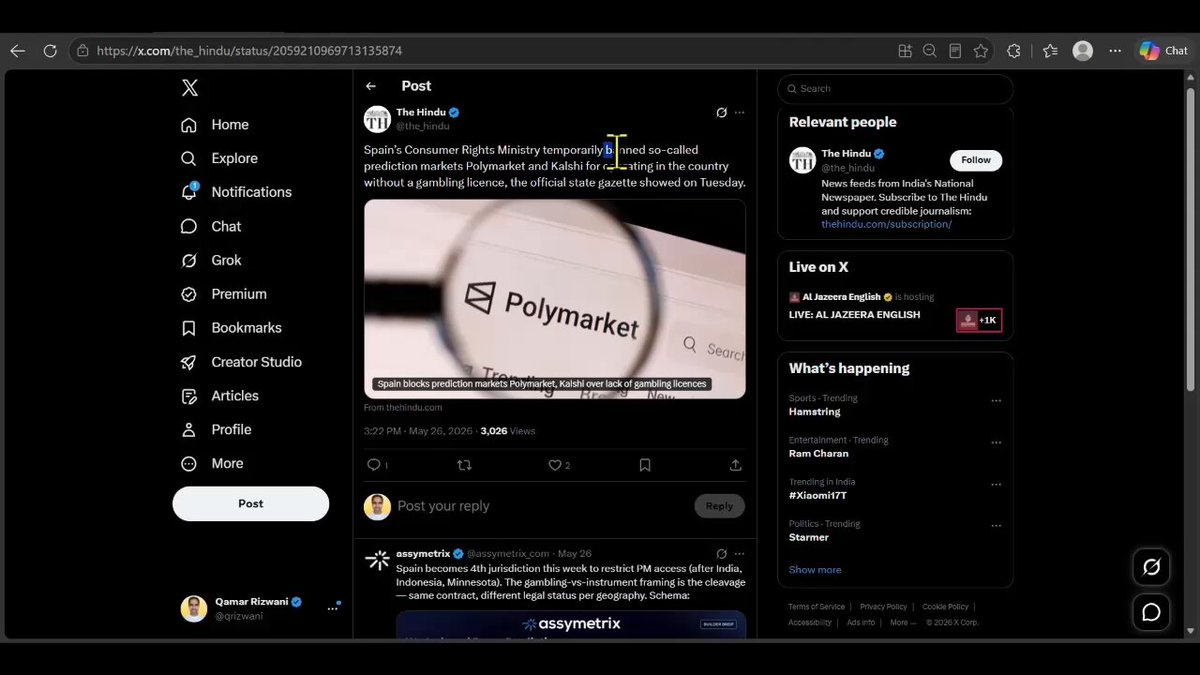Open the Polymarket article image
The height and width of the screenshot is (675, 1200).
pos(555,299)
